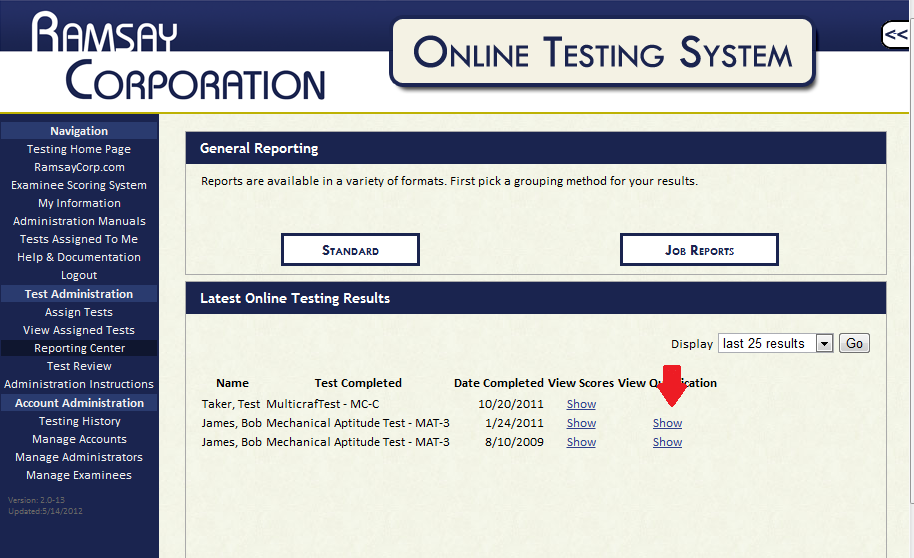Click the Ramsay Corporation logo
Image resolution: width=914 pixels, height=558 pixels.
[178, 57]
